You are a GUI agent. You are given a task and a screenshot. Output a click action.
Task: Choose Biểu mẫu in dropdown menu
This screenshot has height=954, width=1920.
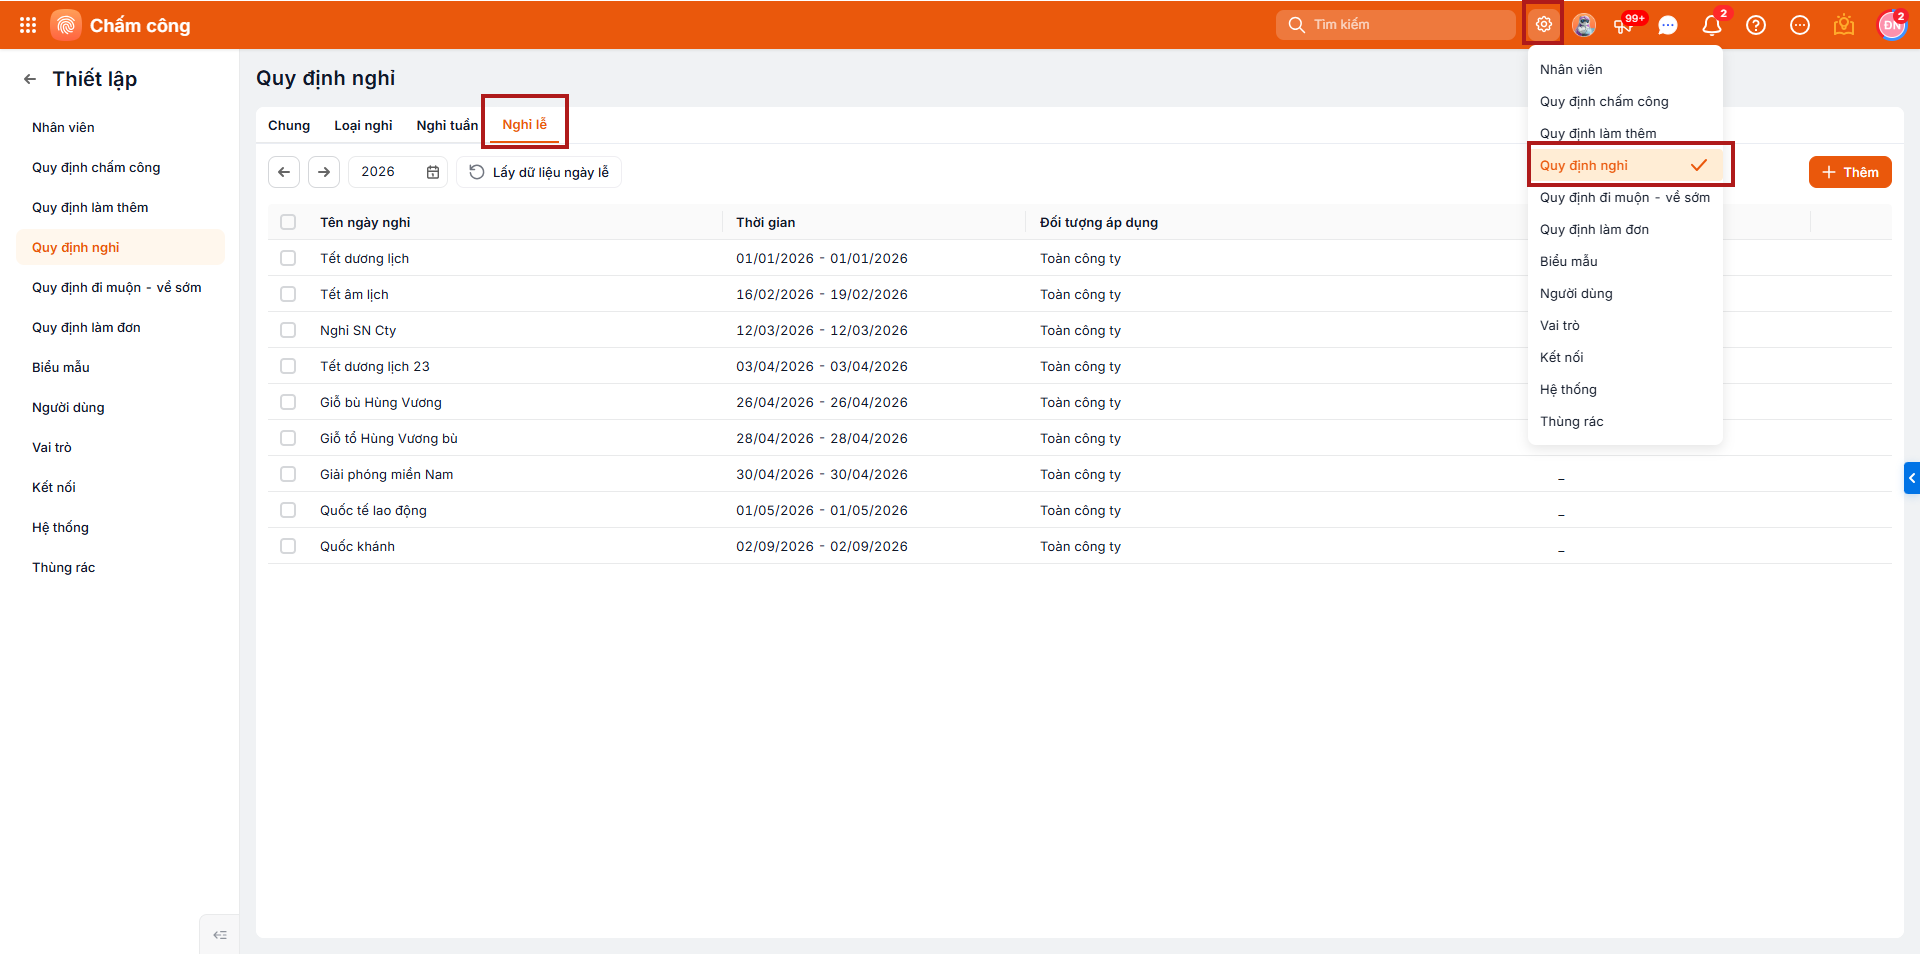[1625, 261]
